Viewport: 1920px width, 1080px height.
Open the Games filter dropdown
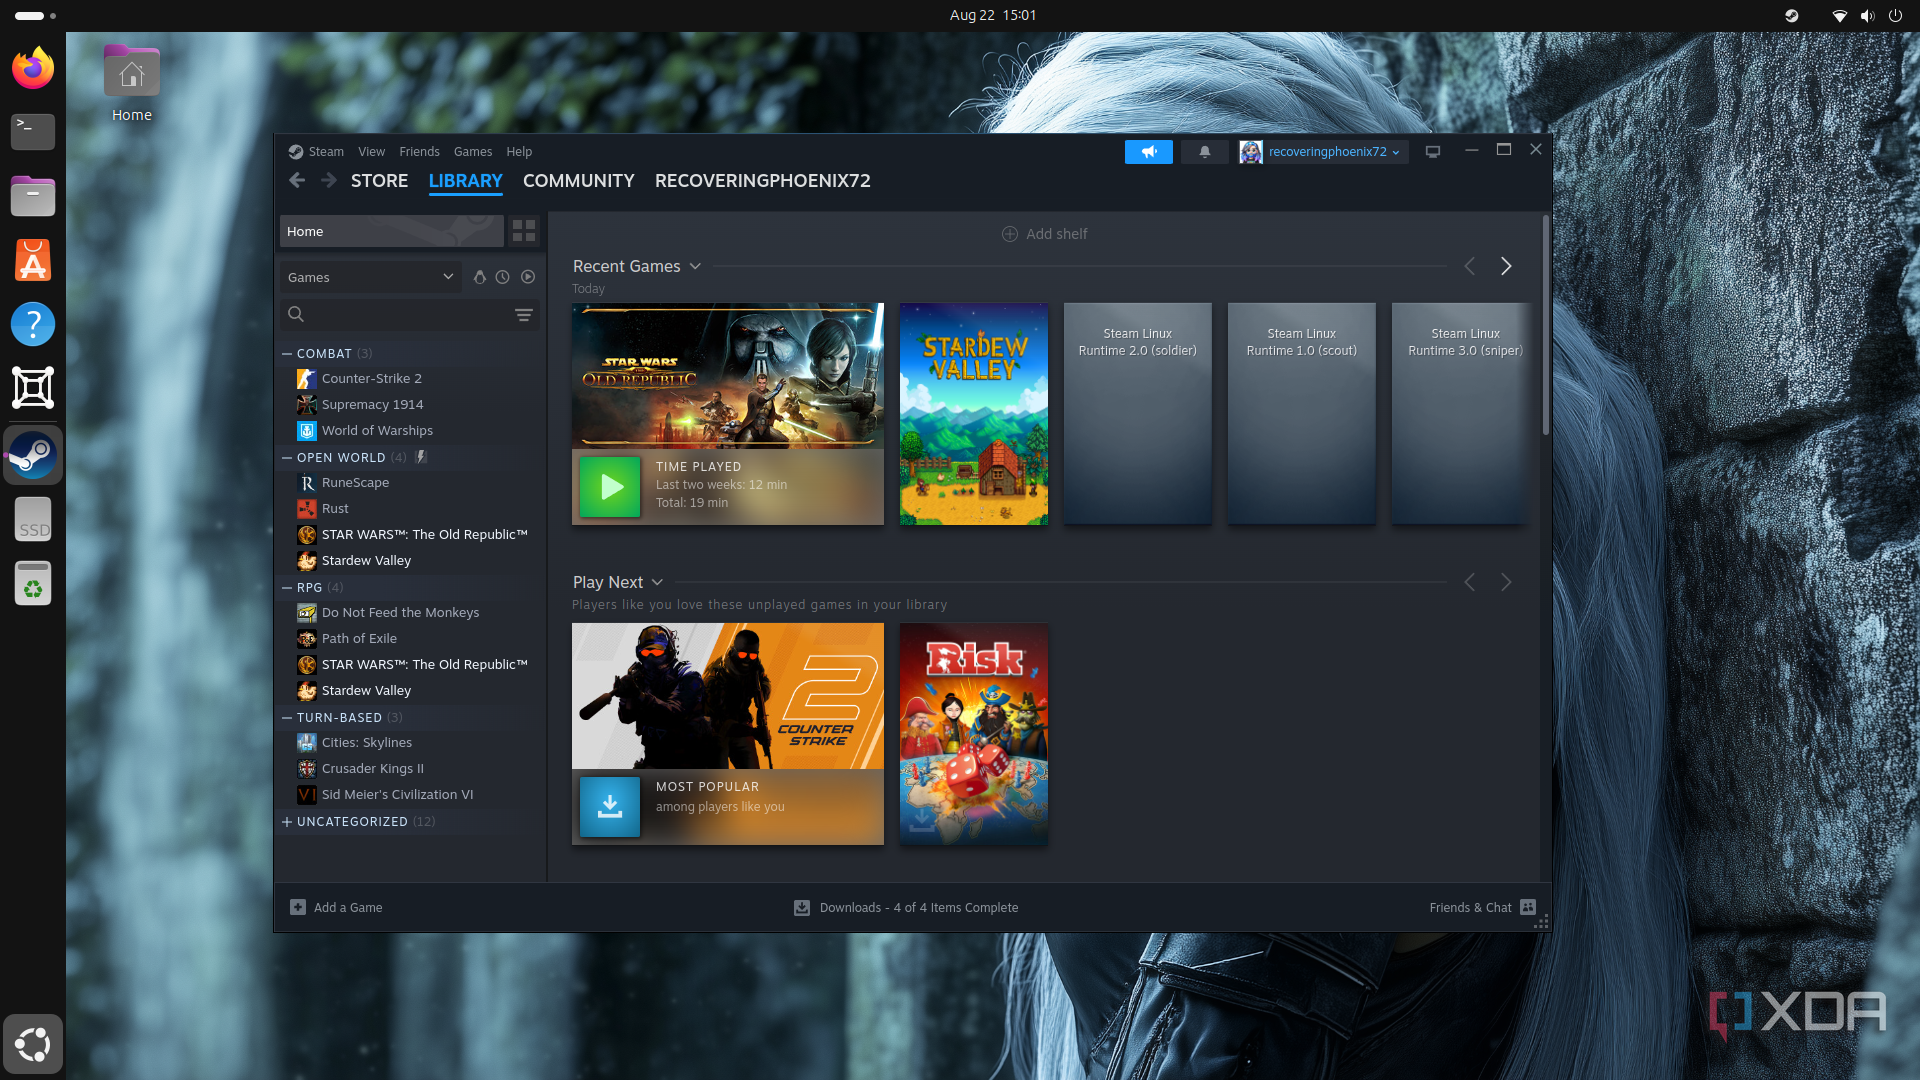point(370,277)
